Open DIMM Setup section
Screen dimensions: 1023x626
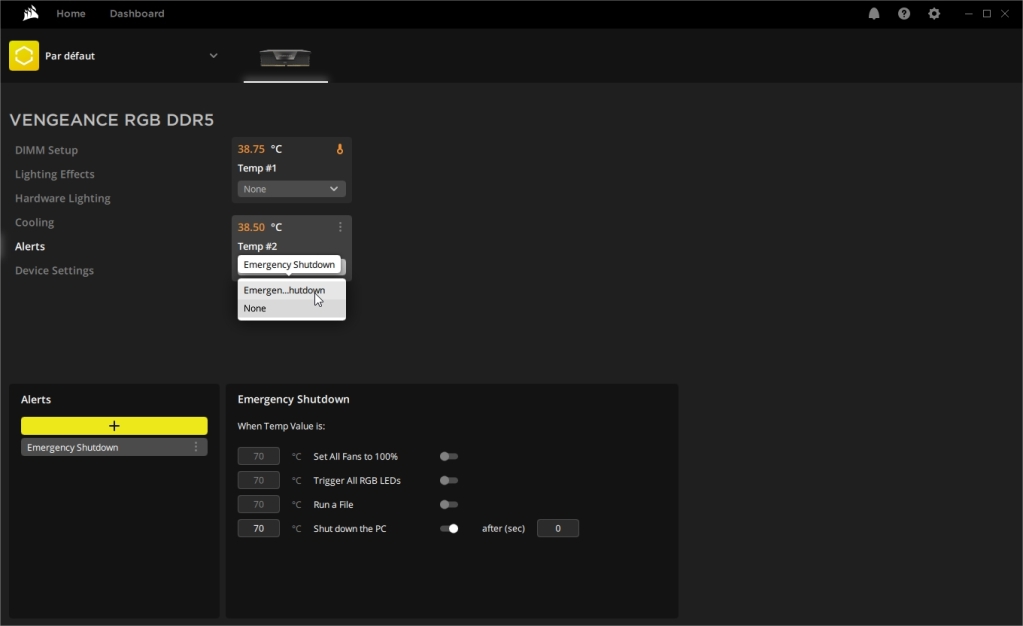coord(46,150)
